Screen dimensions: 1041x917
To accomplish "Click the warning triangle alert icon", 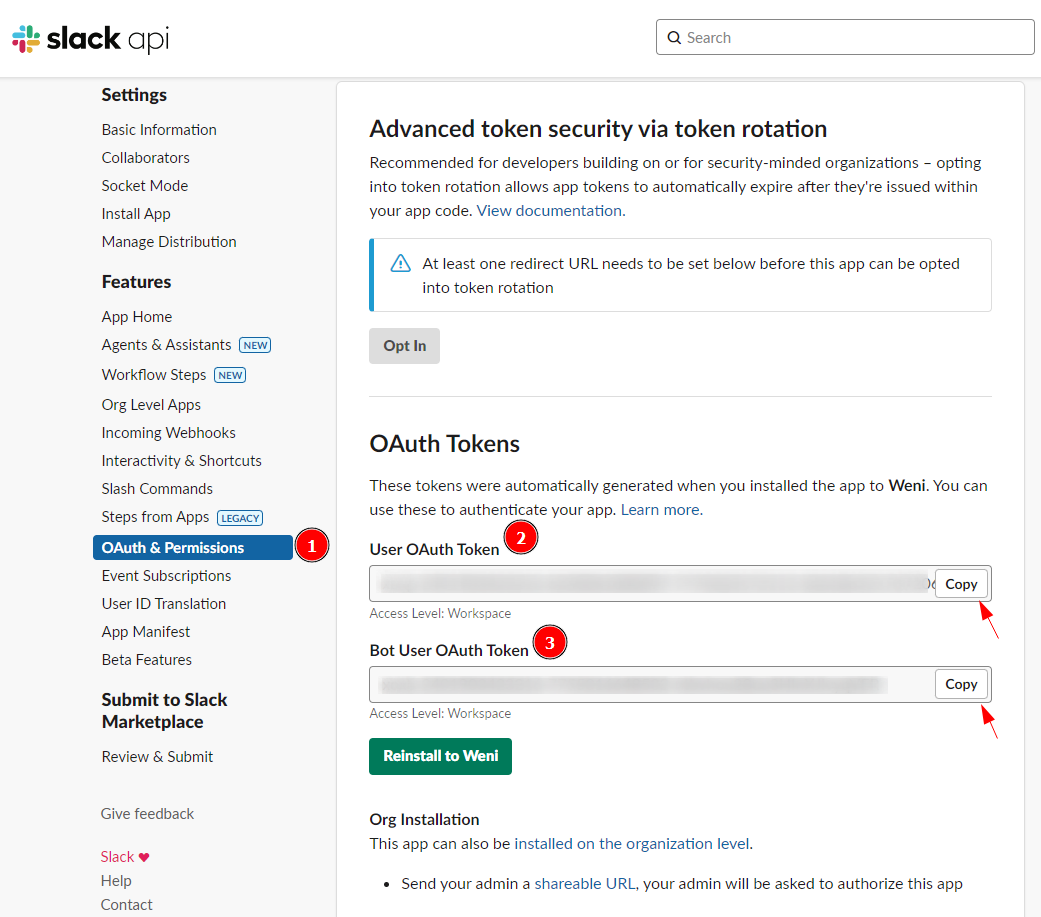I will pyautogui.click(x=401, y=264).
